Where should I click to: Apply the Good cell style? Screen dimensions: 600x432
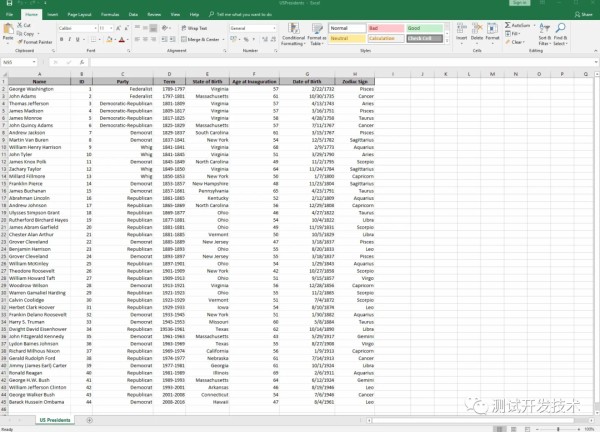coord(425,28)
